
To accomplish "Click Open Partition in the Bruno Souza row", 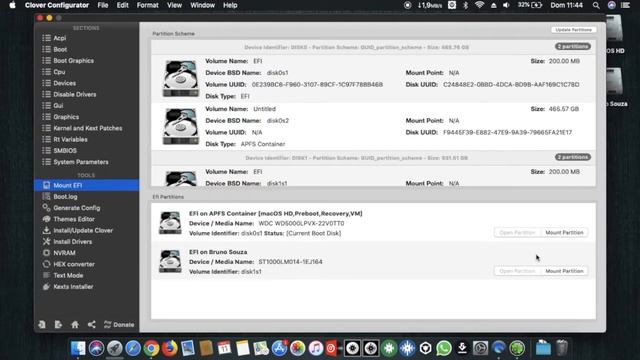I will pyautogui.click(x=517, y=271).
